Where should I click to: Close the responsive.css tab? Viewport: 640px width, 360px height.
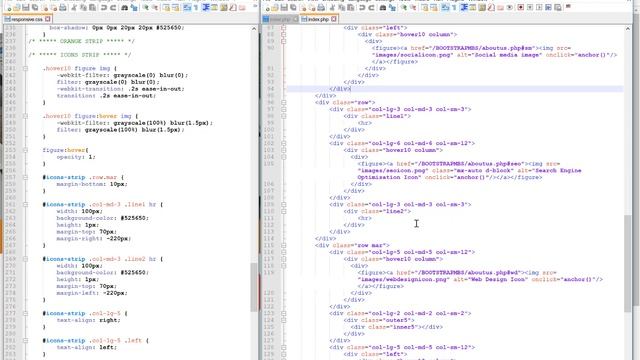click(x=48, y=19)
